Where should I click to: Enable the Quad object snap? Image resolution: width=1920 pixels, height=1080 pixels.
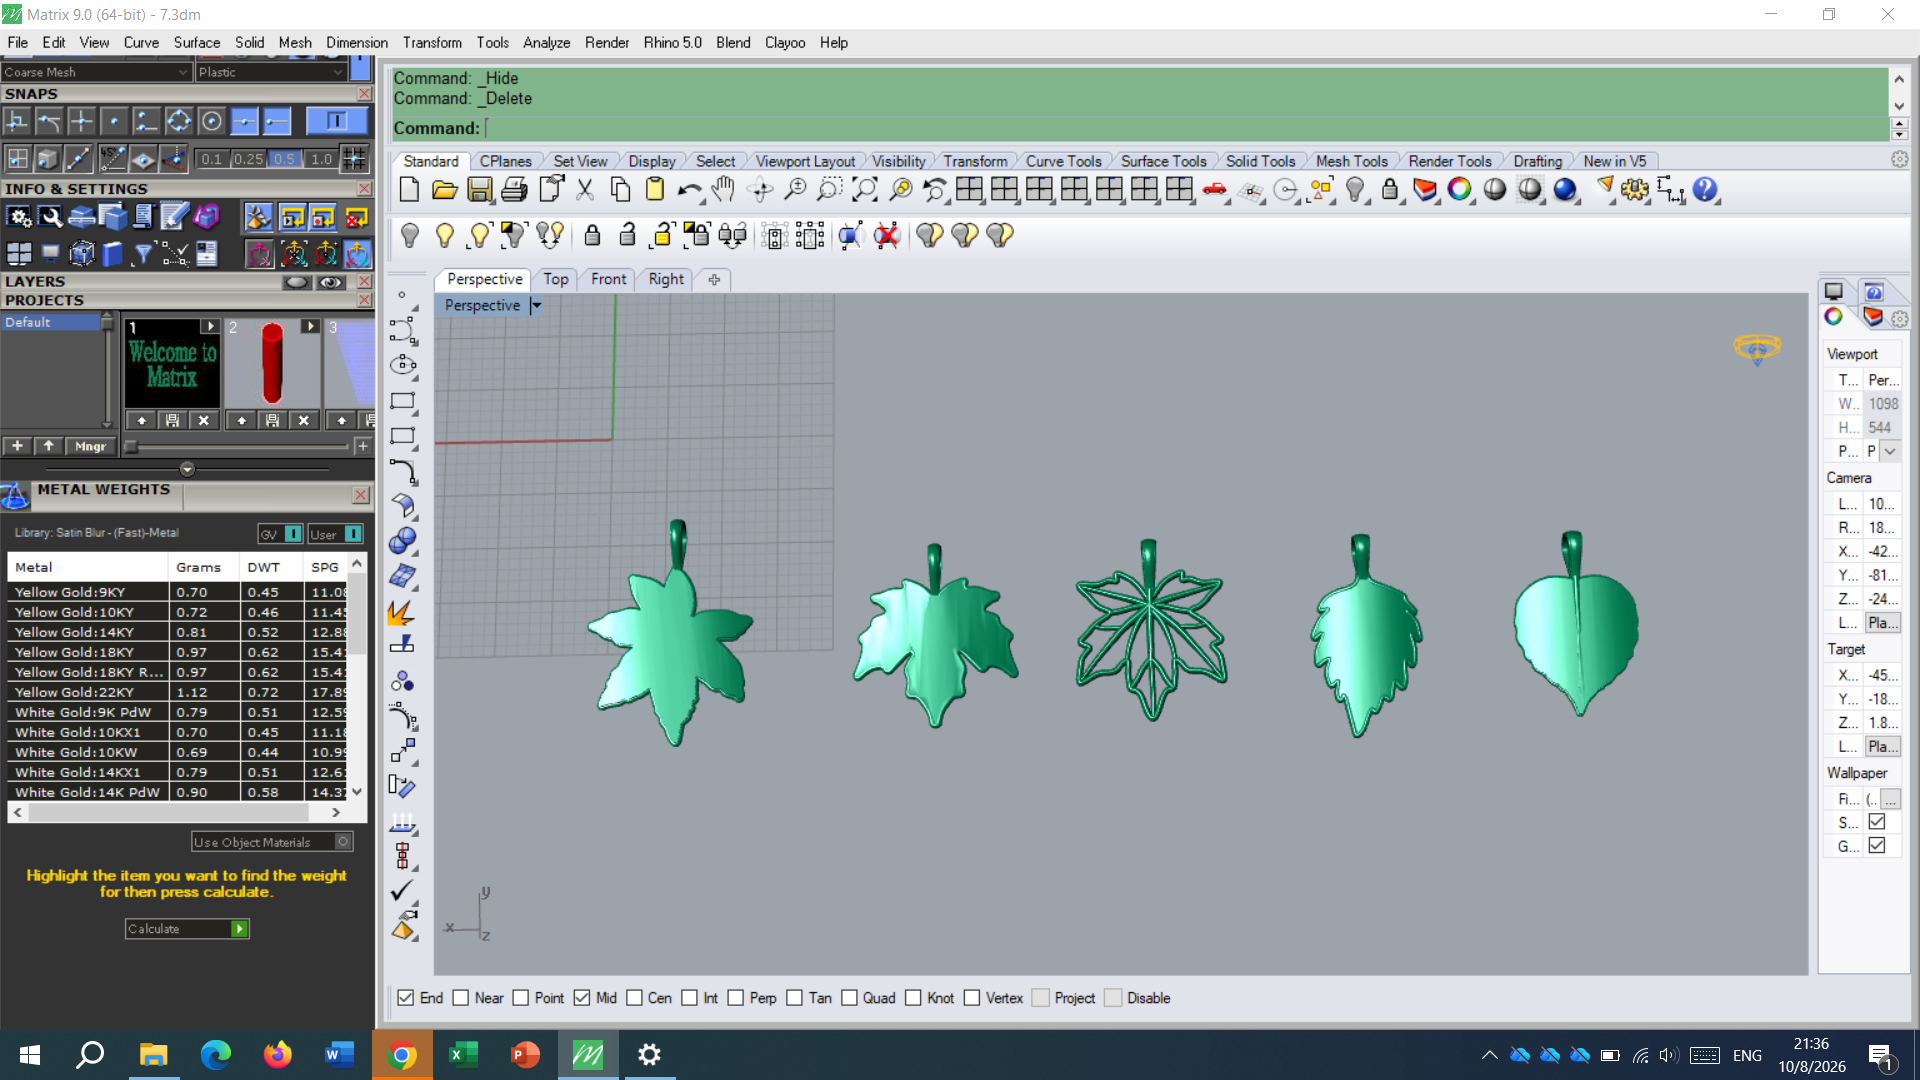click(x=849, y=998)
